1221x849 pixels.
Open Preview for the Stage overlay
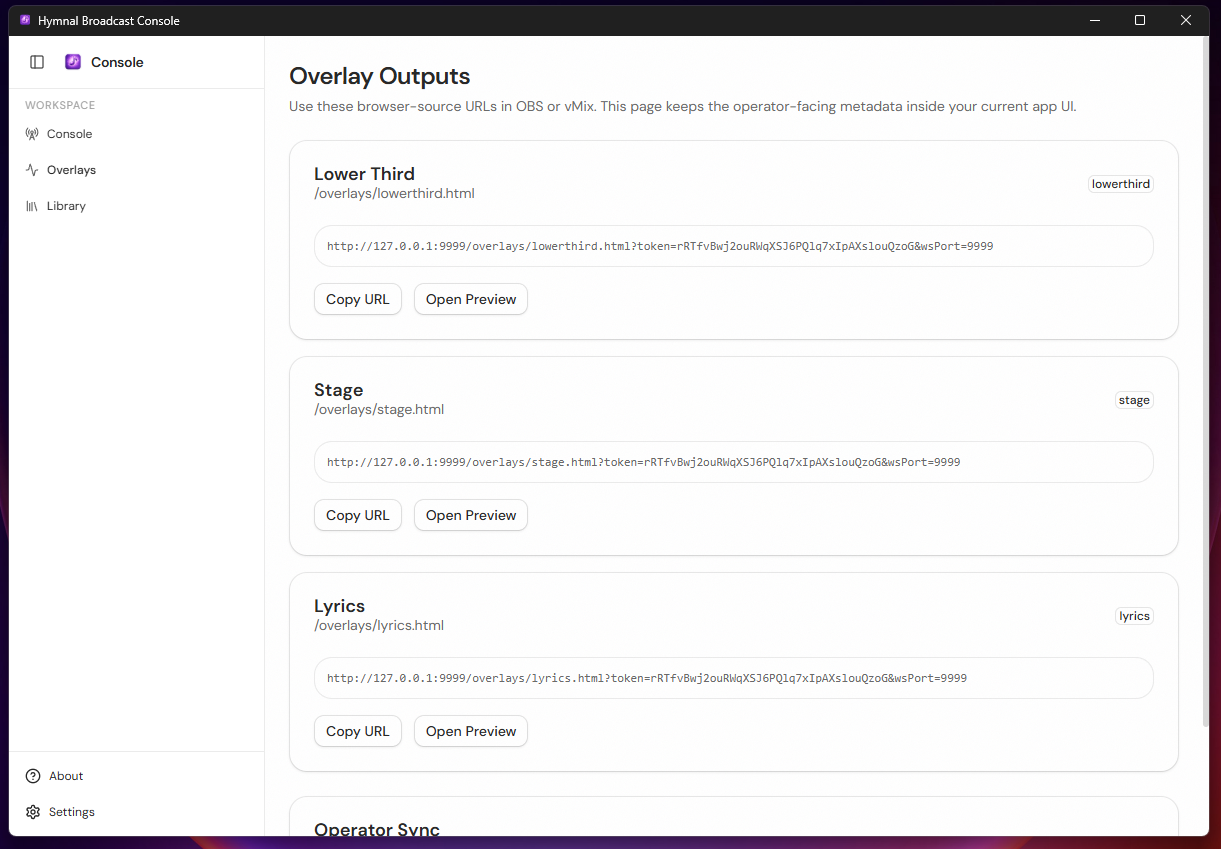[471, 515]
